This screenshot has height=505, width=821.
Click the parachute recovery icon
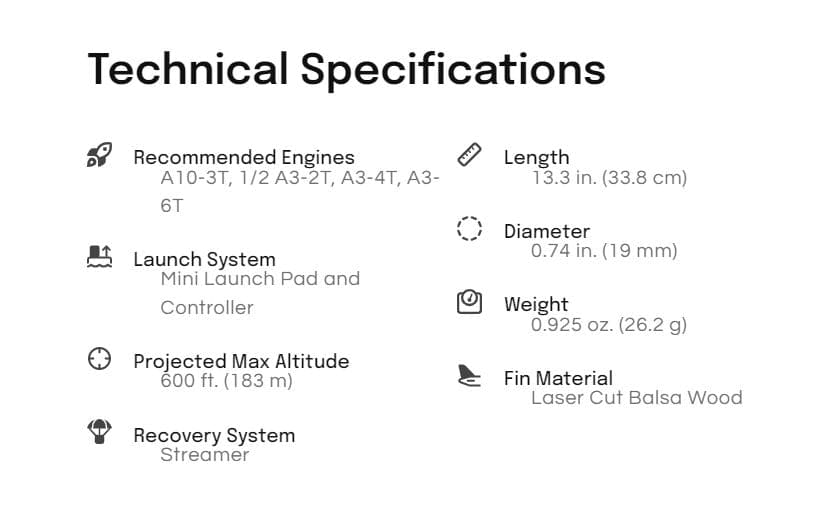pyautogui.click(x=99, y=432)
